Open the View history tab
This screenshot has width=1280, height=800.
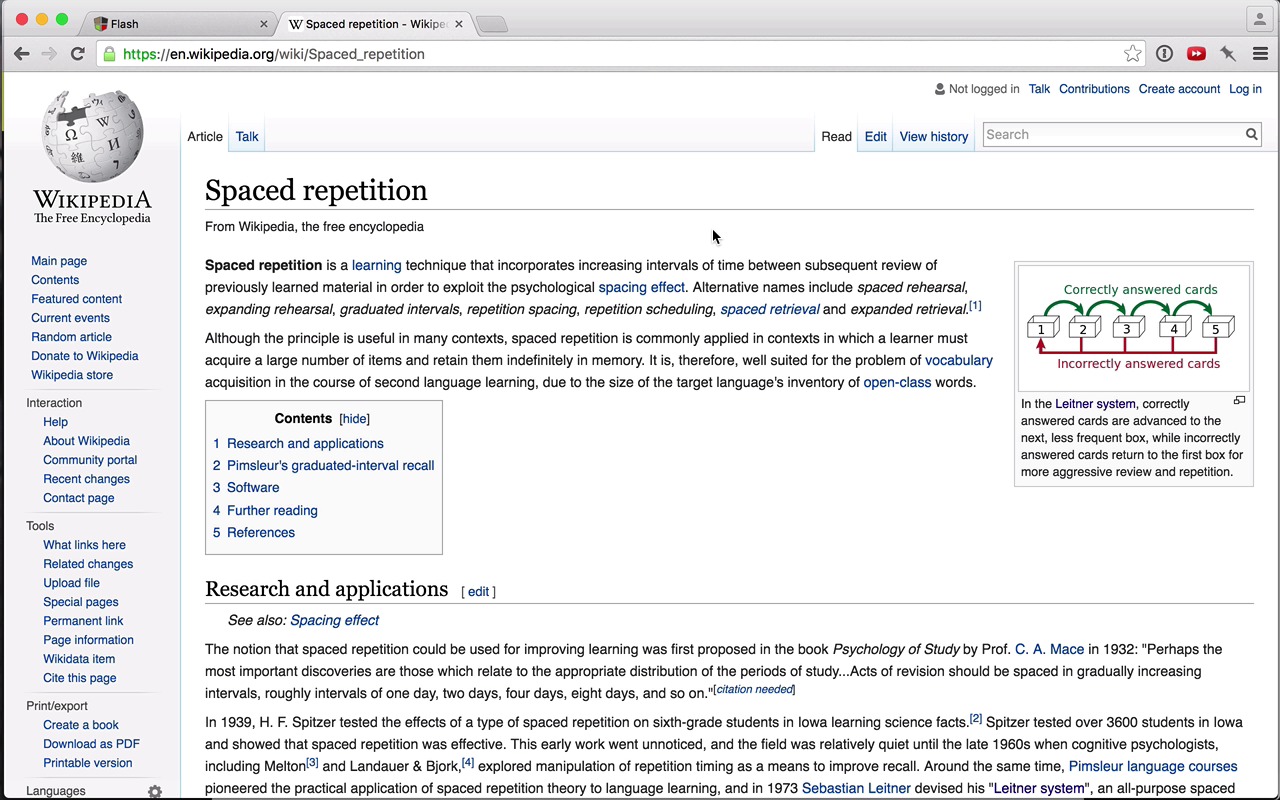point(934,137)
